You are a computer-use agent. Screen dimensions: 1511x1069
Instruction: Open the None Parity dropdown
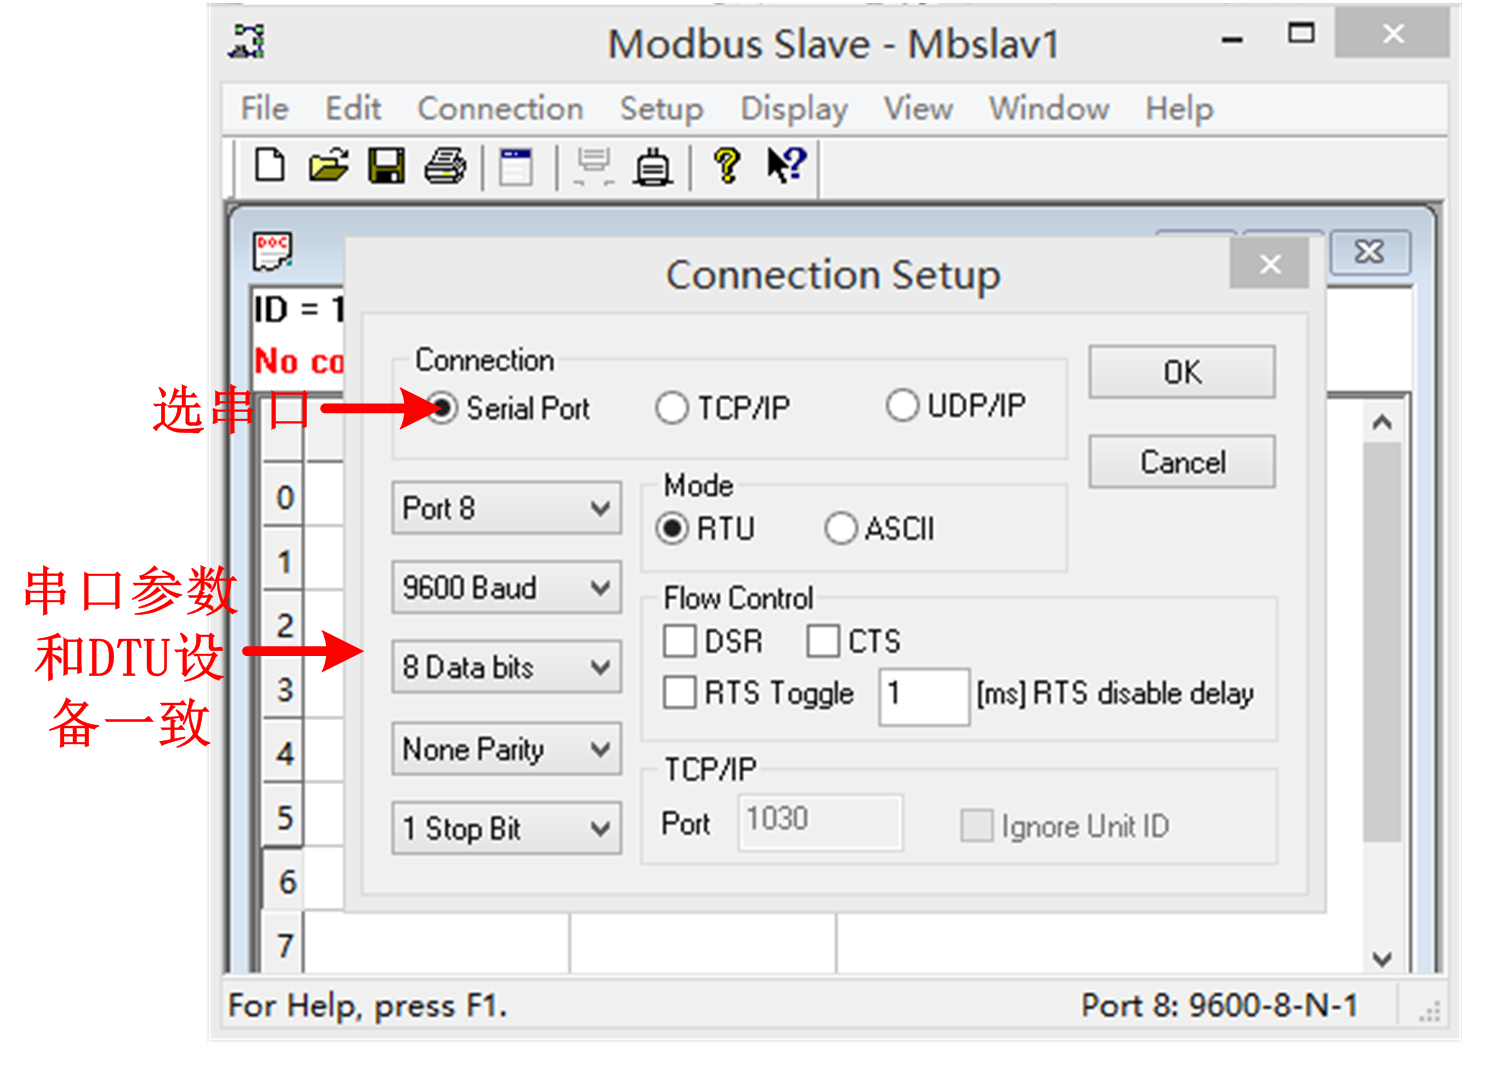[506, 749]
